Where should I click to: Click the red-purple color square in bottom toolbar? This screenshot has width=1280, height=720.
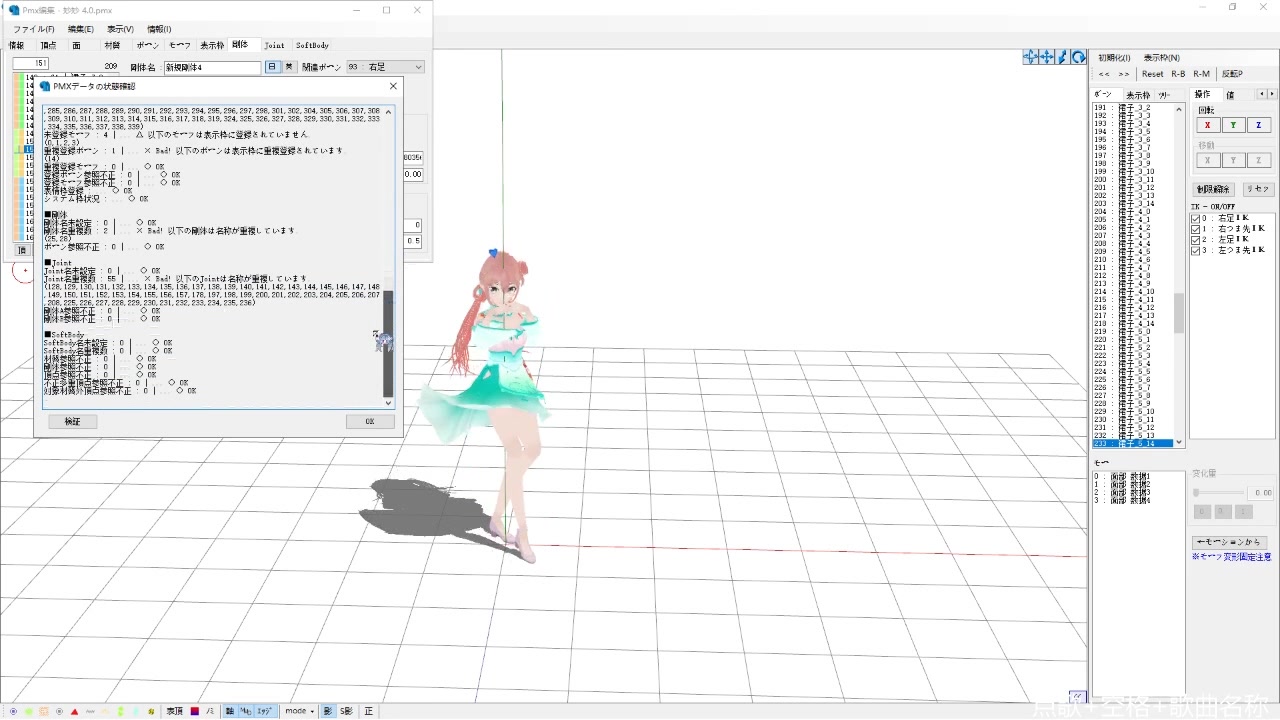click(x=194, y=711)
